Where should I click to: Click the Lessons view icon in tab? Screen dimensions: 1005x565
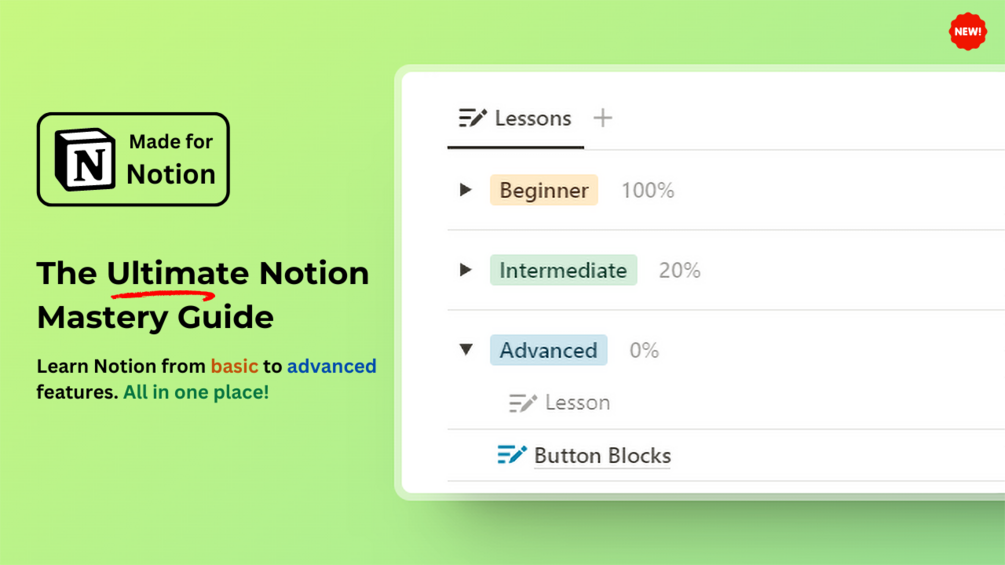click(x=472, y=118)
